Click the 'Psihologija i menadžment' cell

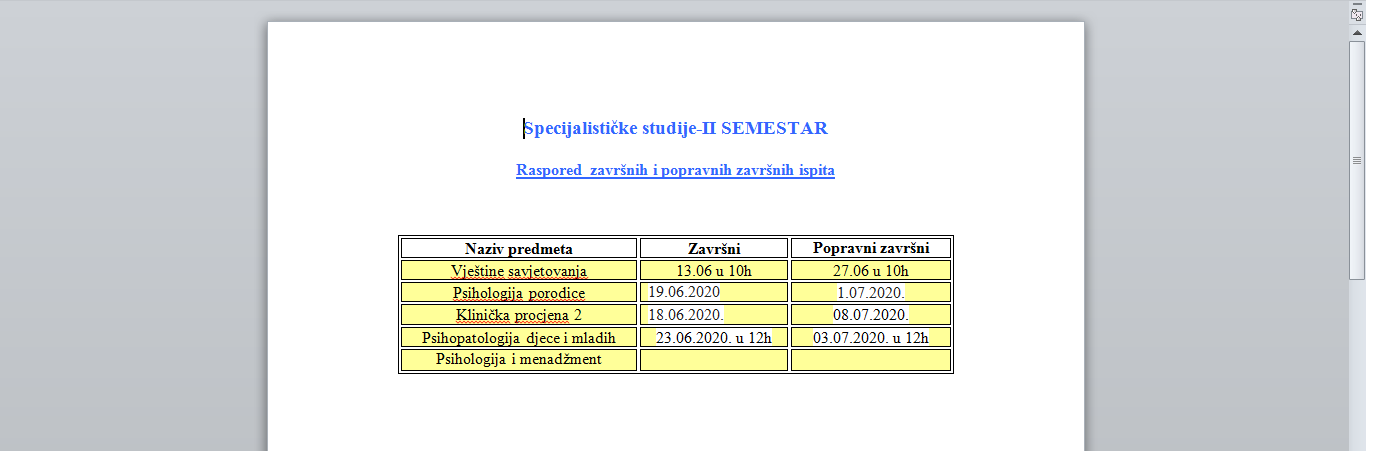point(519,359)
